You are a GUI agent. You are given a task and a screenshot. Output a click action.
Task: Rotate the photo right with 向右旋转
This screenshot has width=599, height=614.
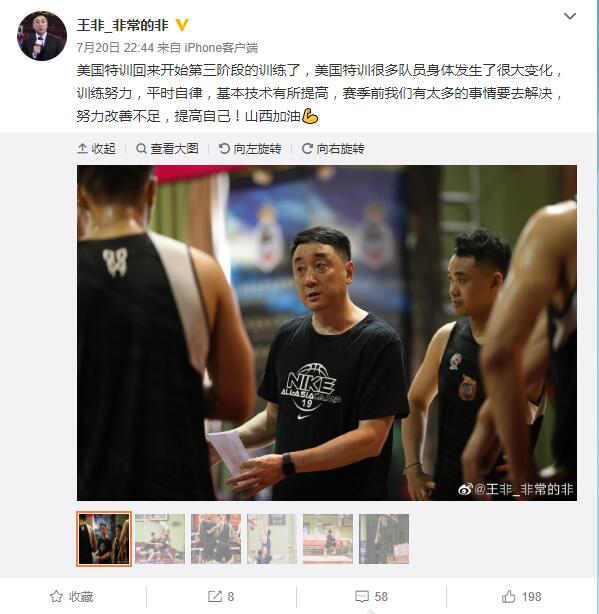(333, 148)
